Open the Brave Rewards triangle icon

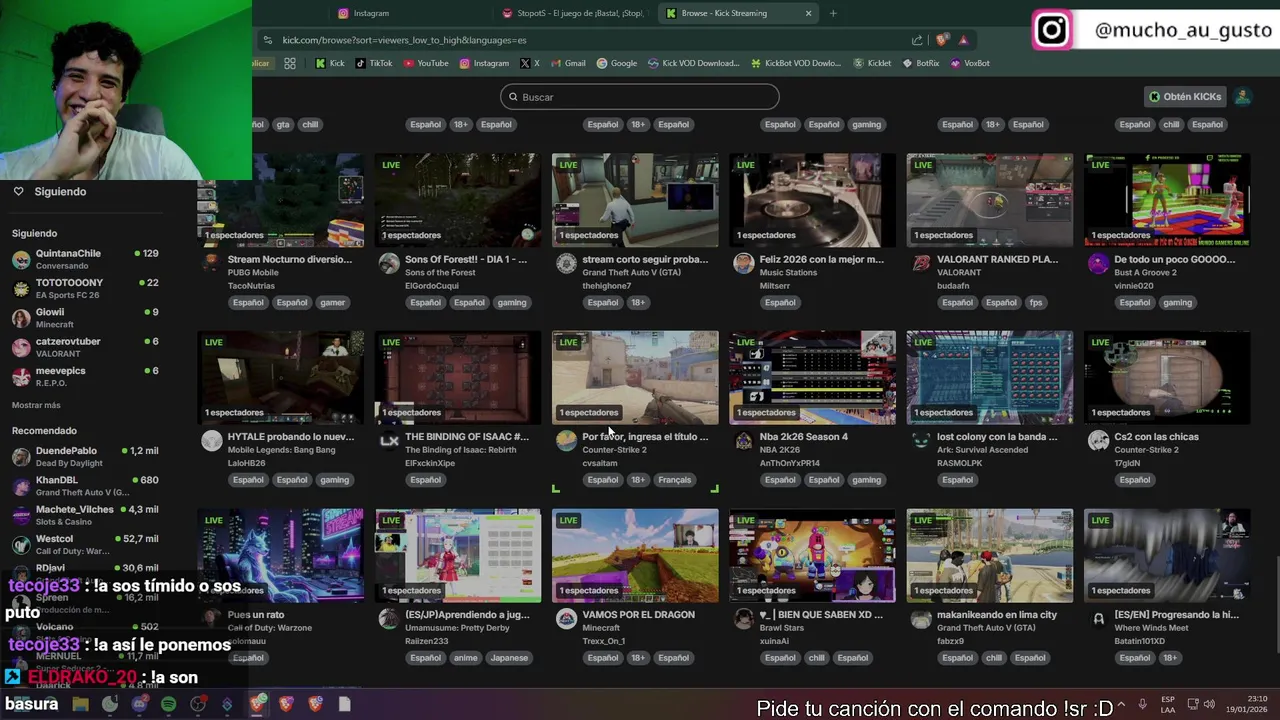[x=963, y=40]
